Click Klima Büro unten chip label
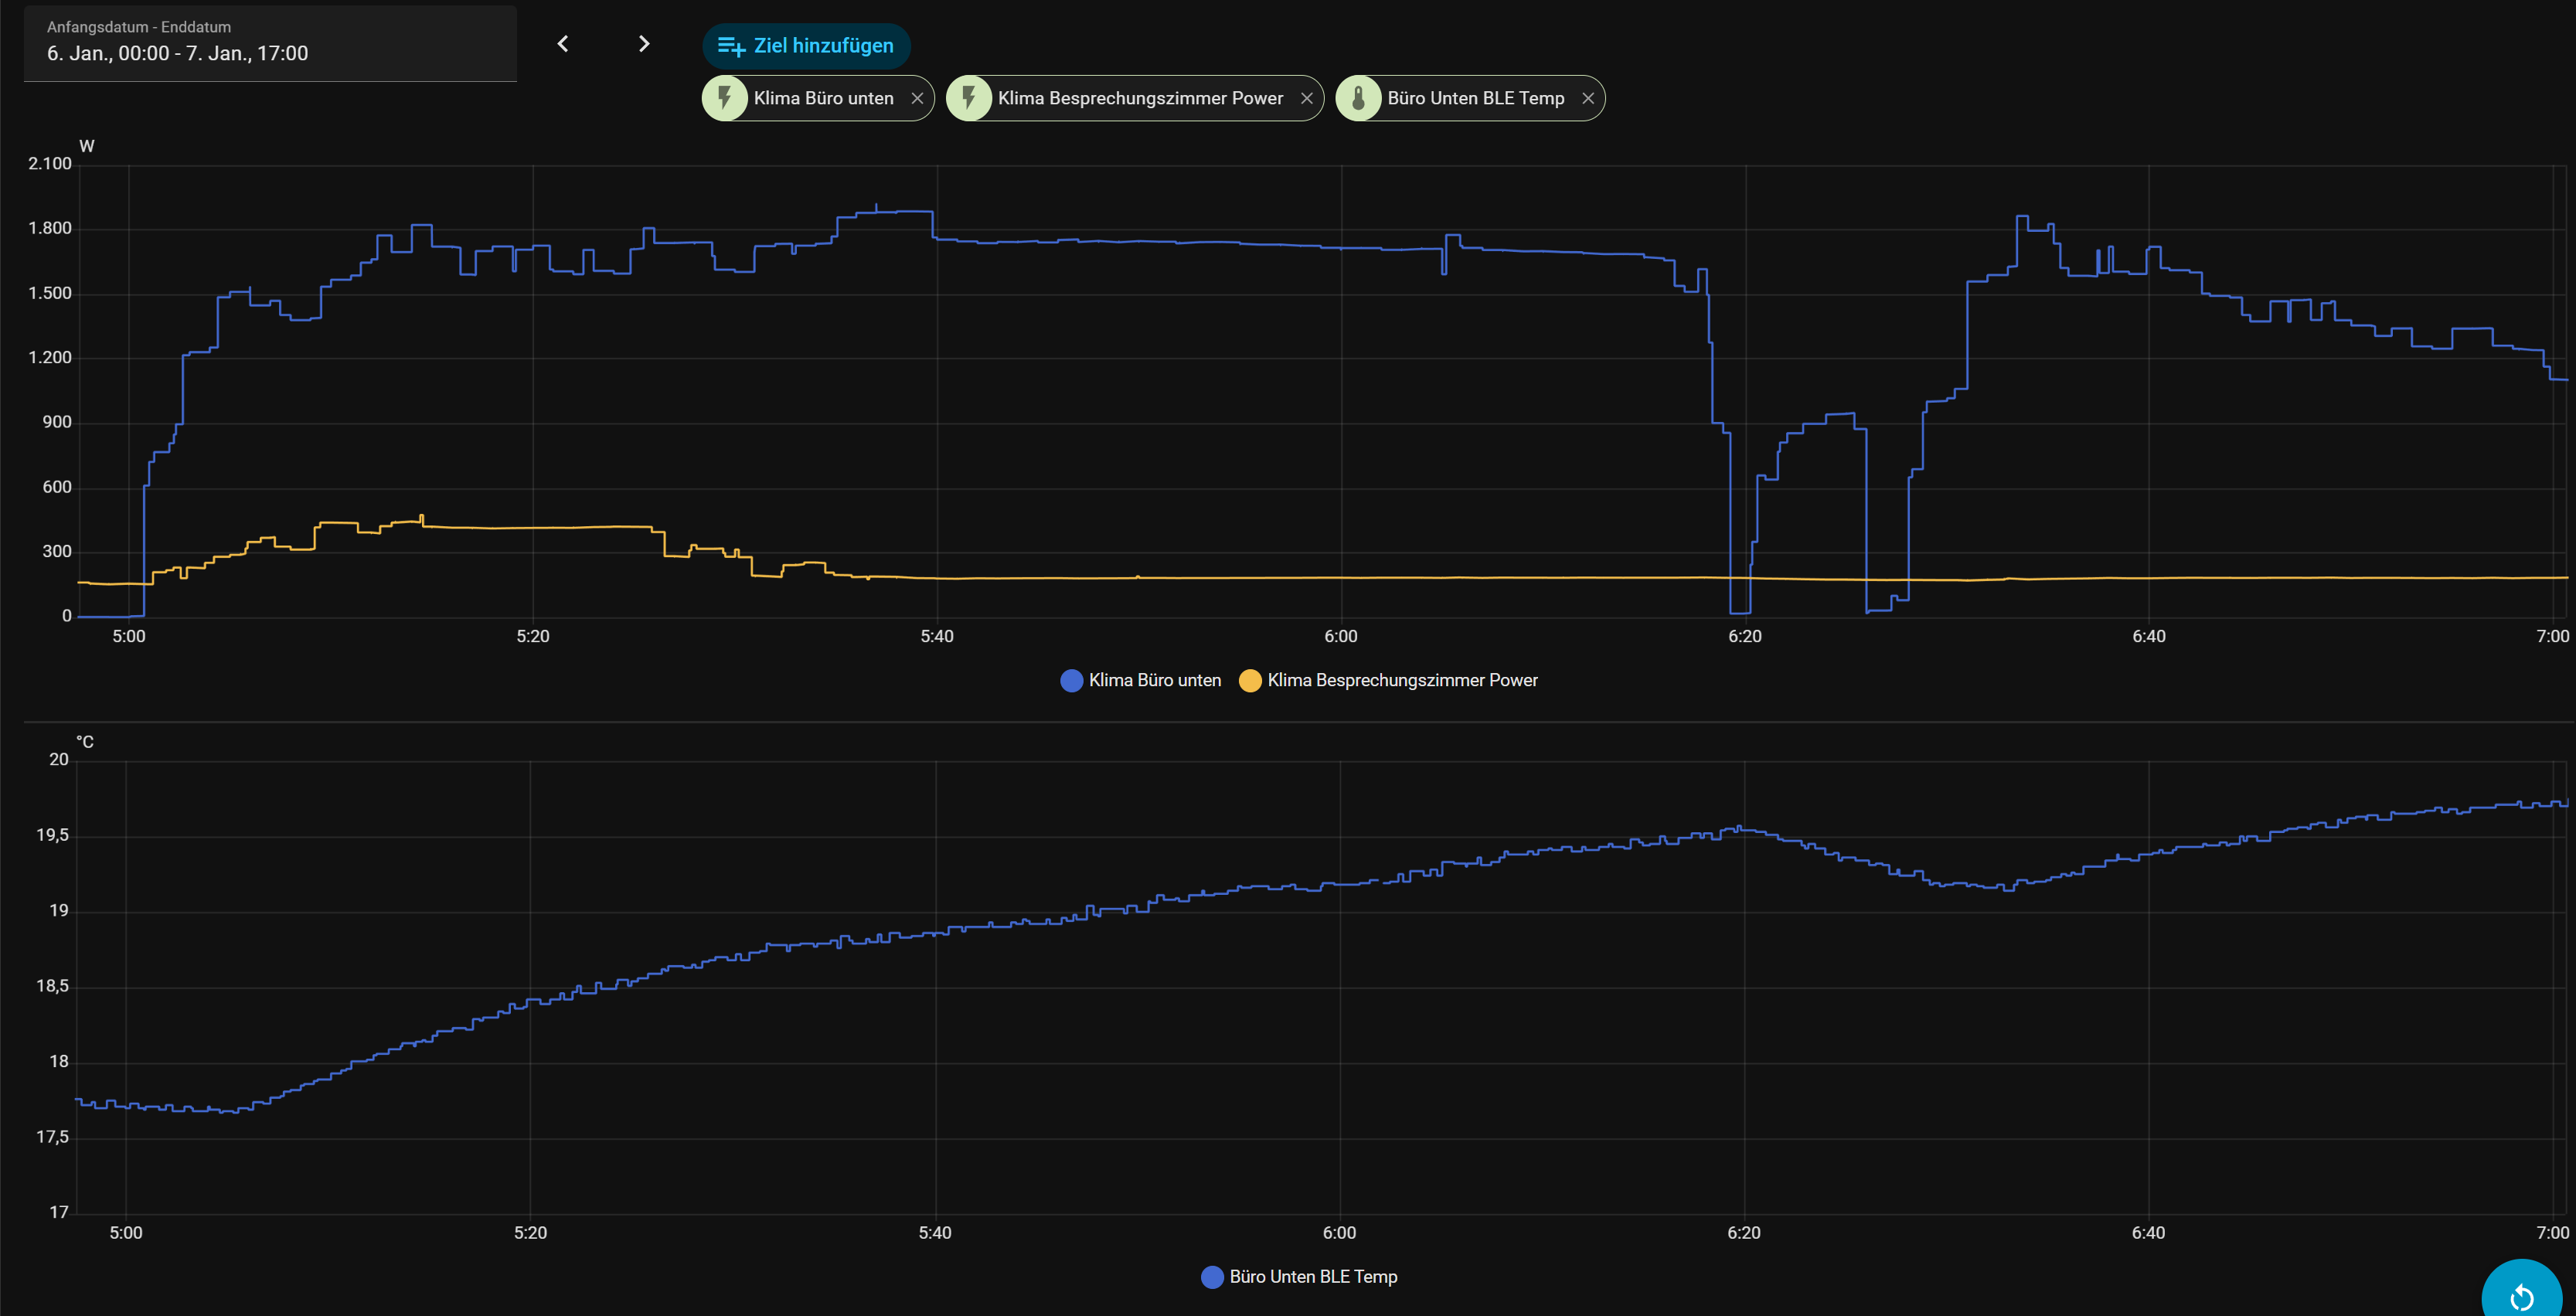 pos(823,98)
